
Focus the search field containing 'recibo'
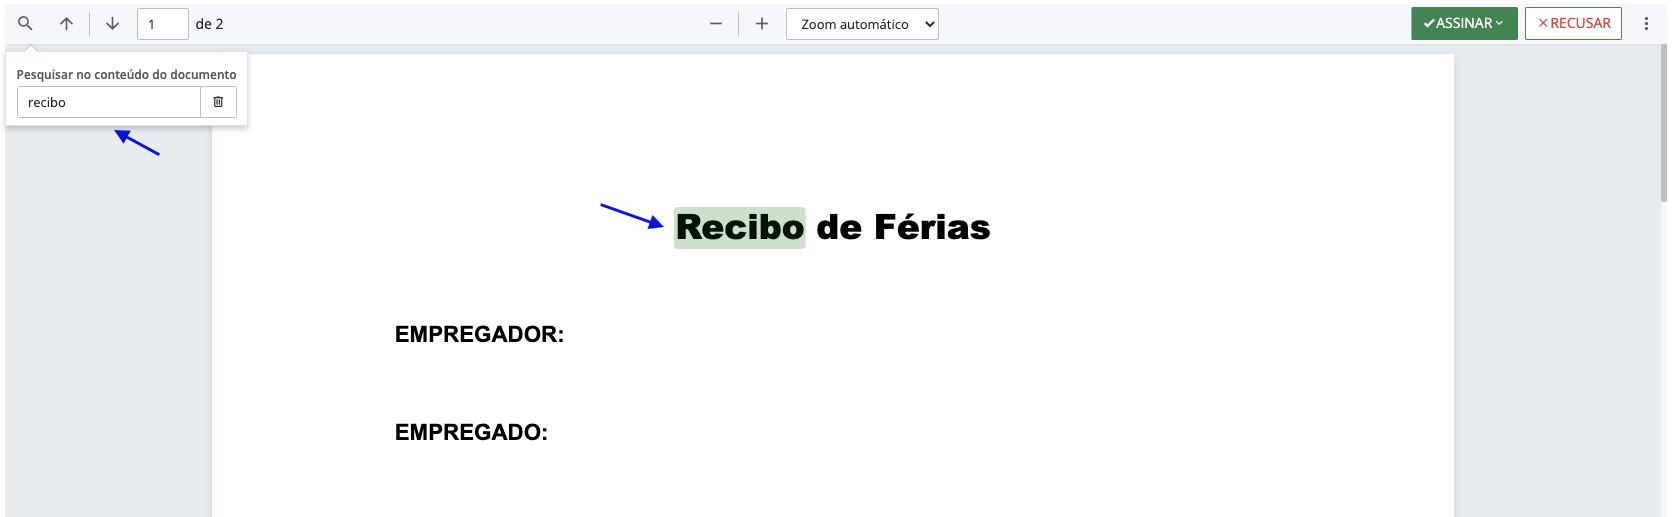tap(109, 102)
